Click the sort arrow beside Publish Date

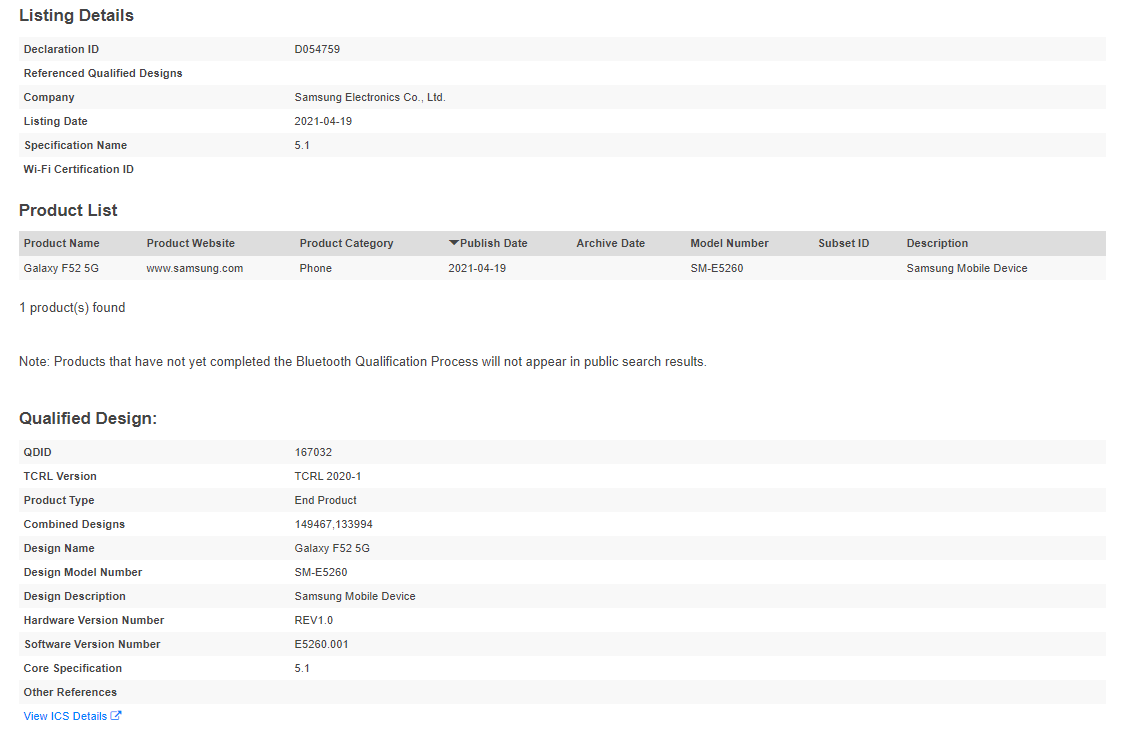(454, 243)
